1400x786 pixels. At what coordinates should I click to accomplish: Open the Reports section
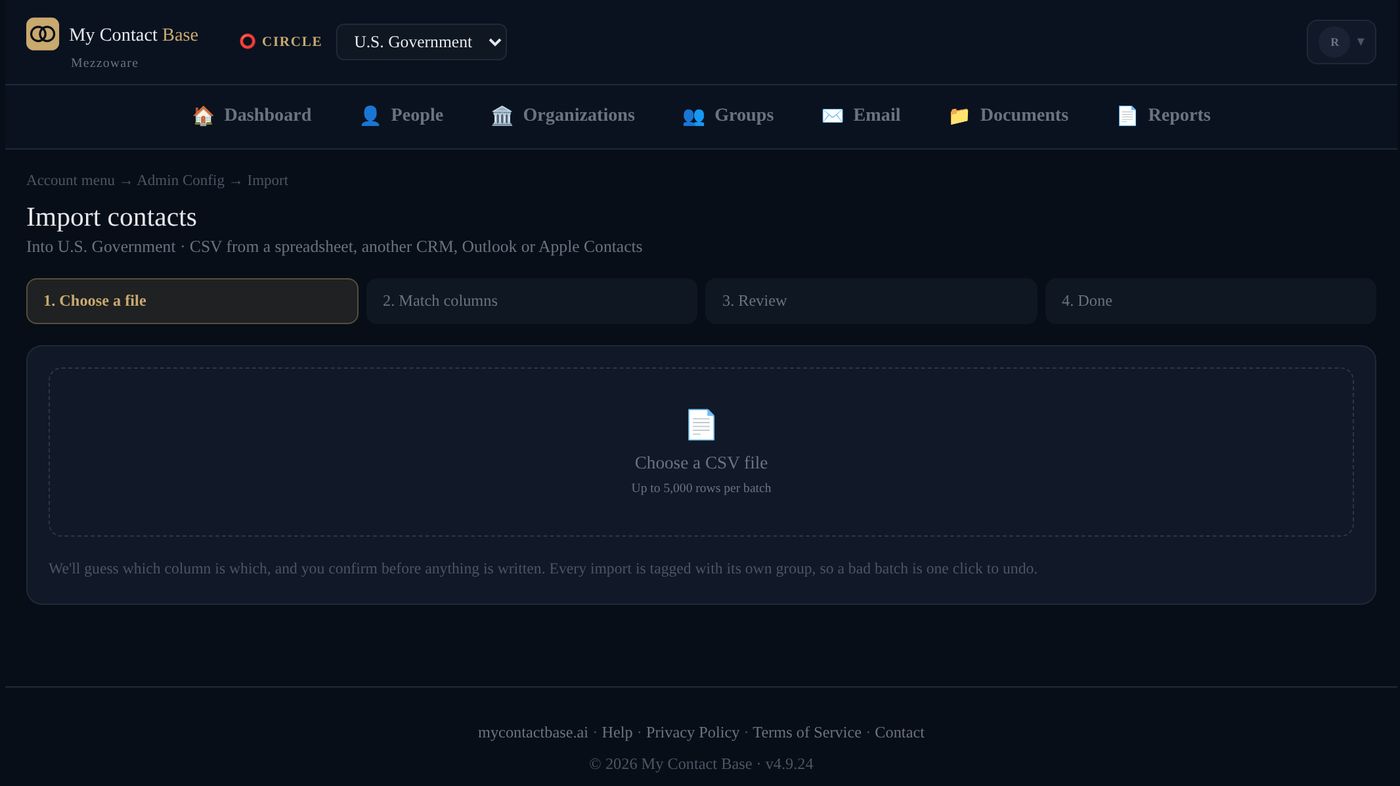coord(1163,115)
